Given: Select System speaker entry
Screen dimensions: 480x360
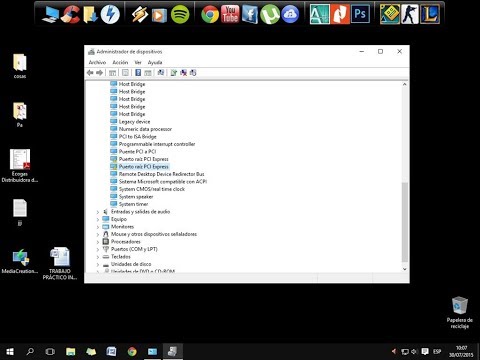Looking at the screenshot, I should pyautogui.click(x=136, y=197).
